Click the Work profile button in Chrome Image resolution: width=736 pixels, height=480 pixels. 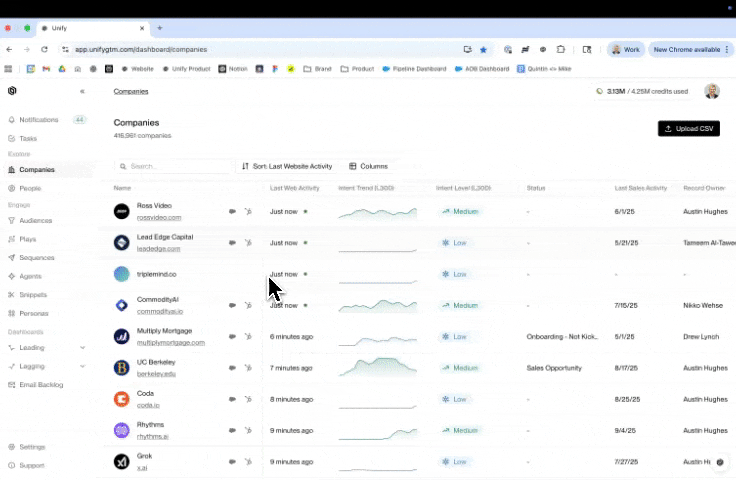tap(626, 49)
